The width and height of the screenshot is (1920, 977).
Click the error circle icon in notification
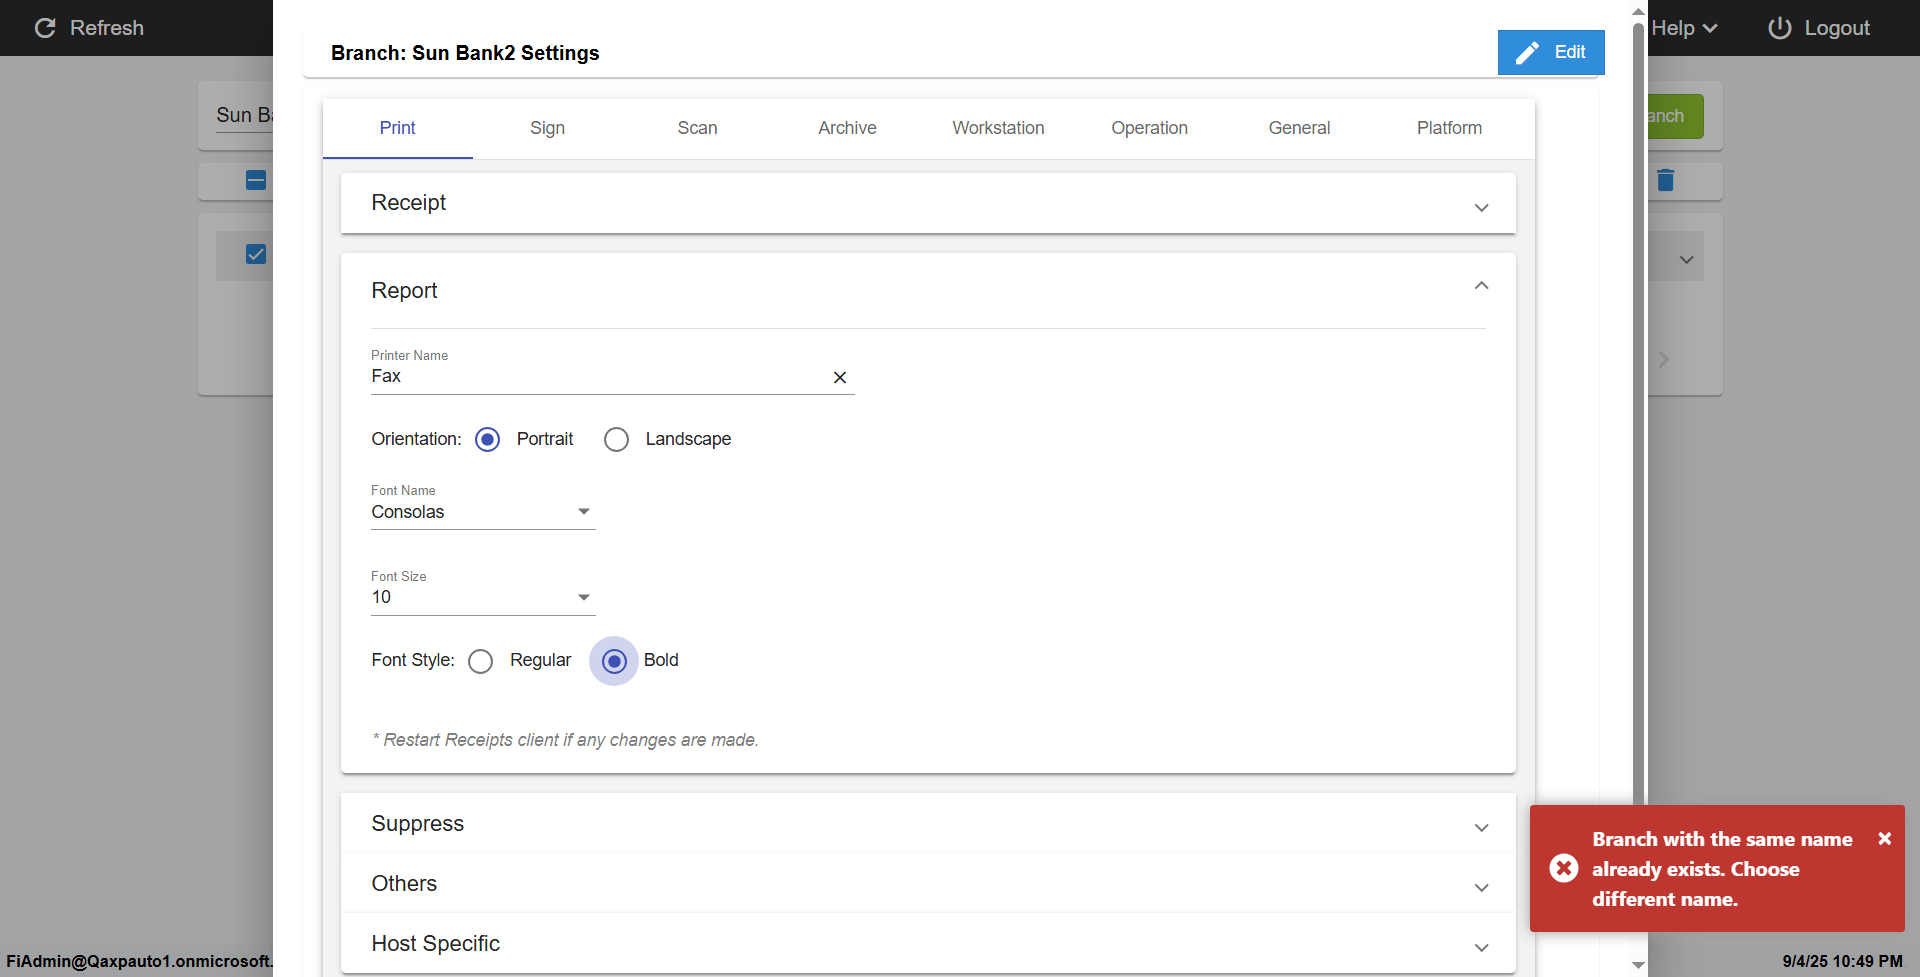point(1564,868)
